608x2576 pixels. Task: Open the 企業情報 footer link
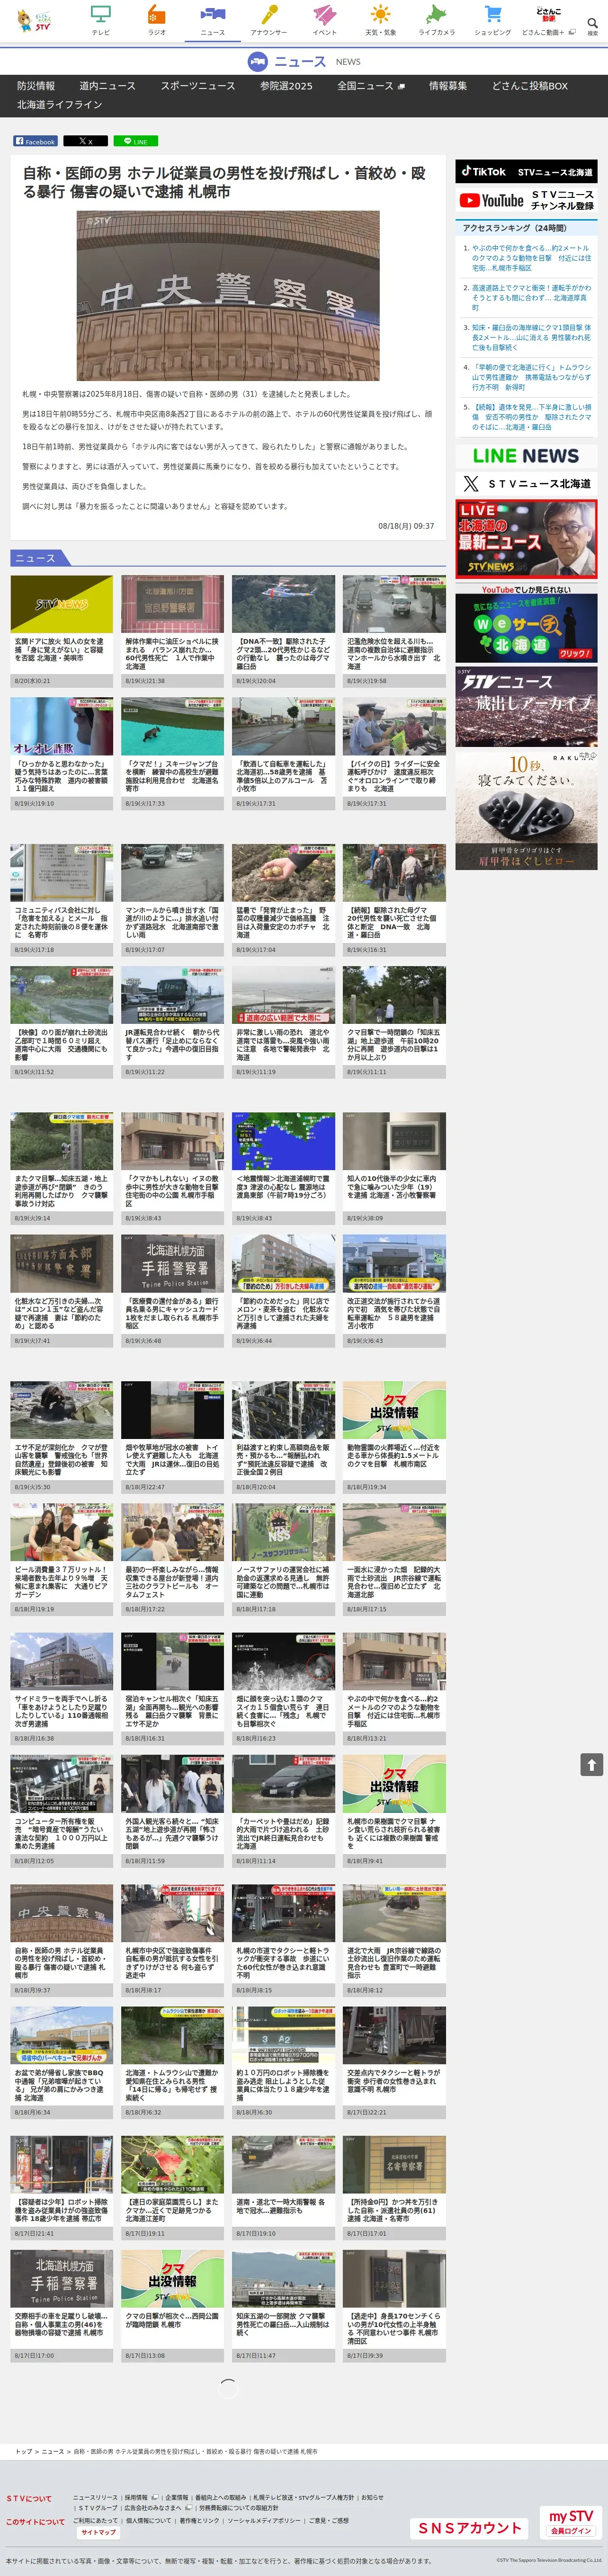[x=176, y=2497]
